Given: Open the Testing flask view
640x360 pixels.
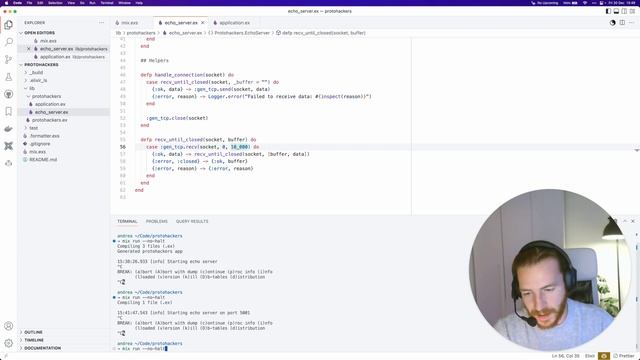Looking at the screenshot, I should [8, 77].
